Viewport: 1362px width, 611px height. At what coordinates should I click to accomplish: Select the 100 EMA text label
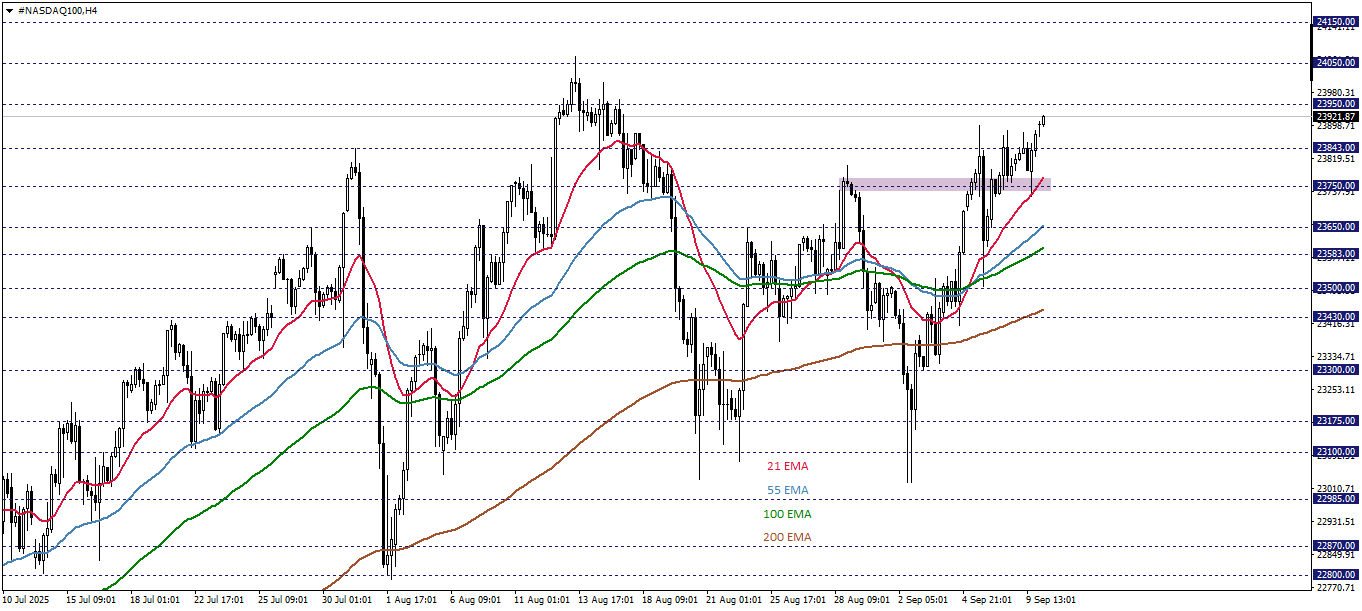tap(788, 514)
